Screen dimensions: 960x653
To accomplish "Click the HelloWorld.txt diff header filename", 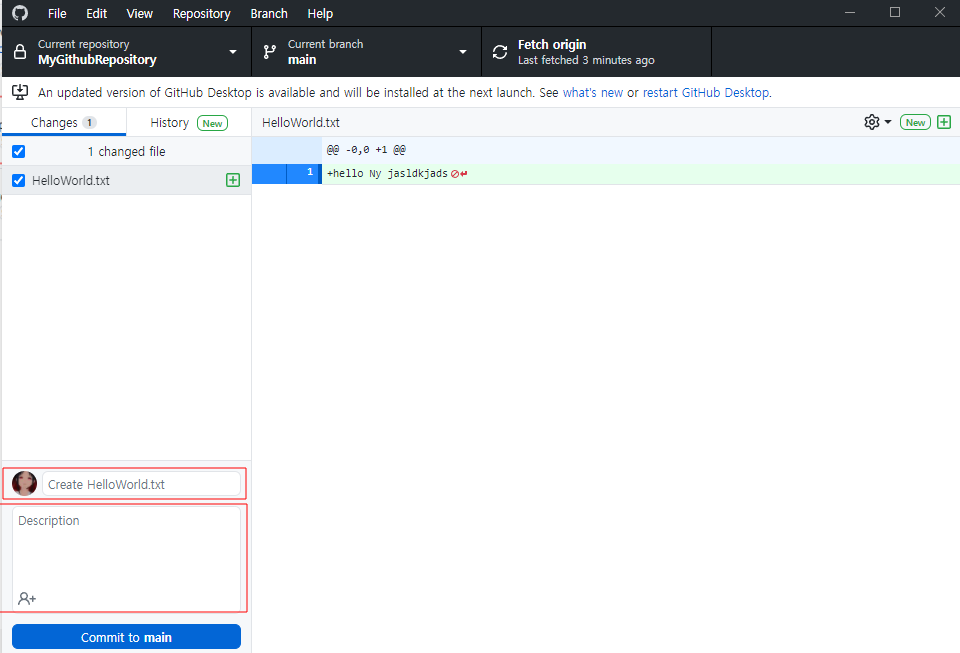I will click(301, 122).
